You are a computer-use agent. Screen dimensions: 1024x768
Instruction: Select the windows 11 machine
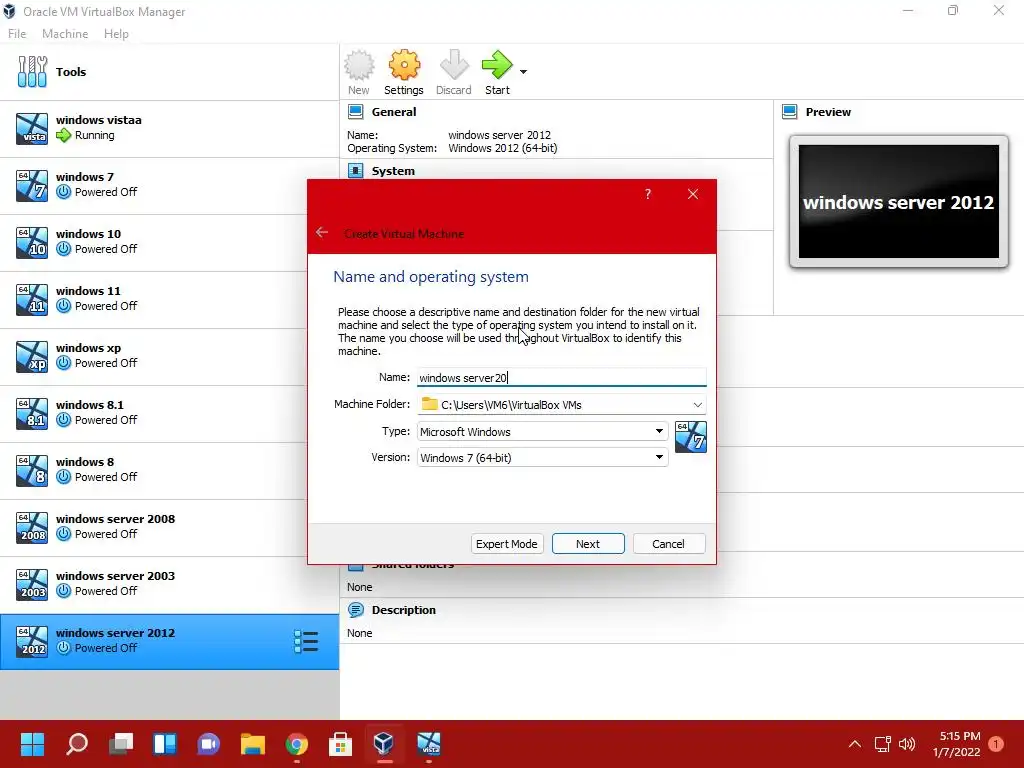tap(169, 299)
